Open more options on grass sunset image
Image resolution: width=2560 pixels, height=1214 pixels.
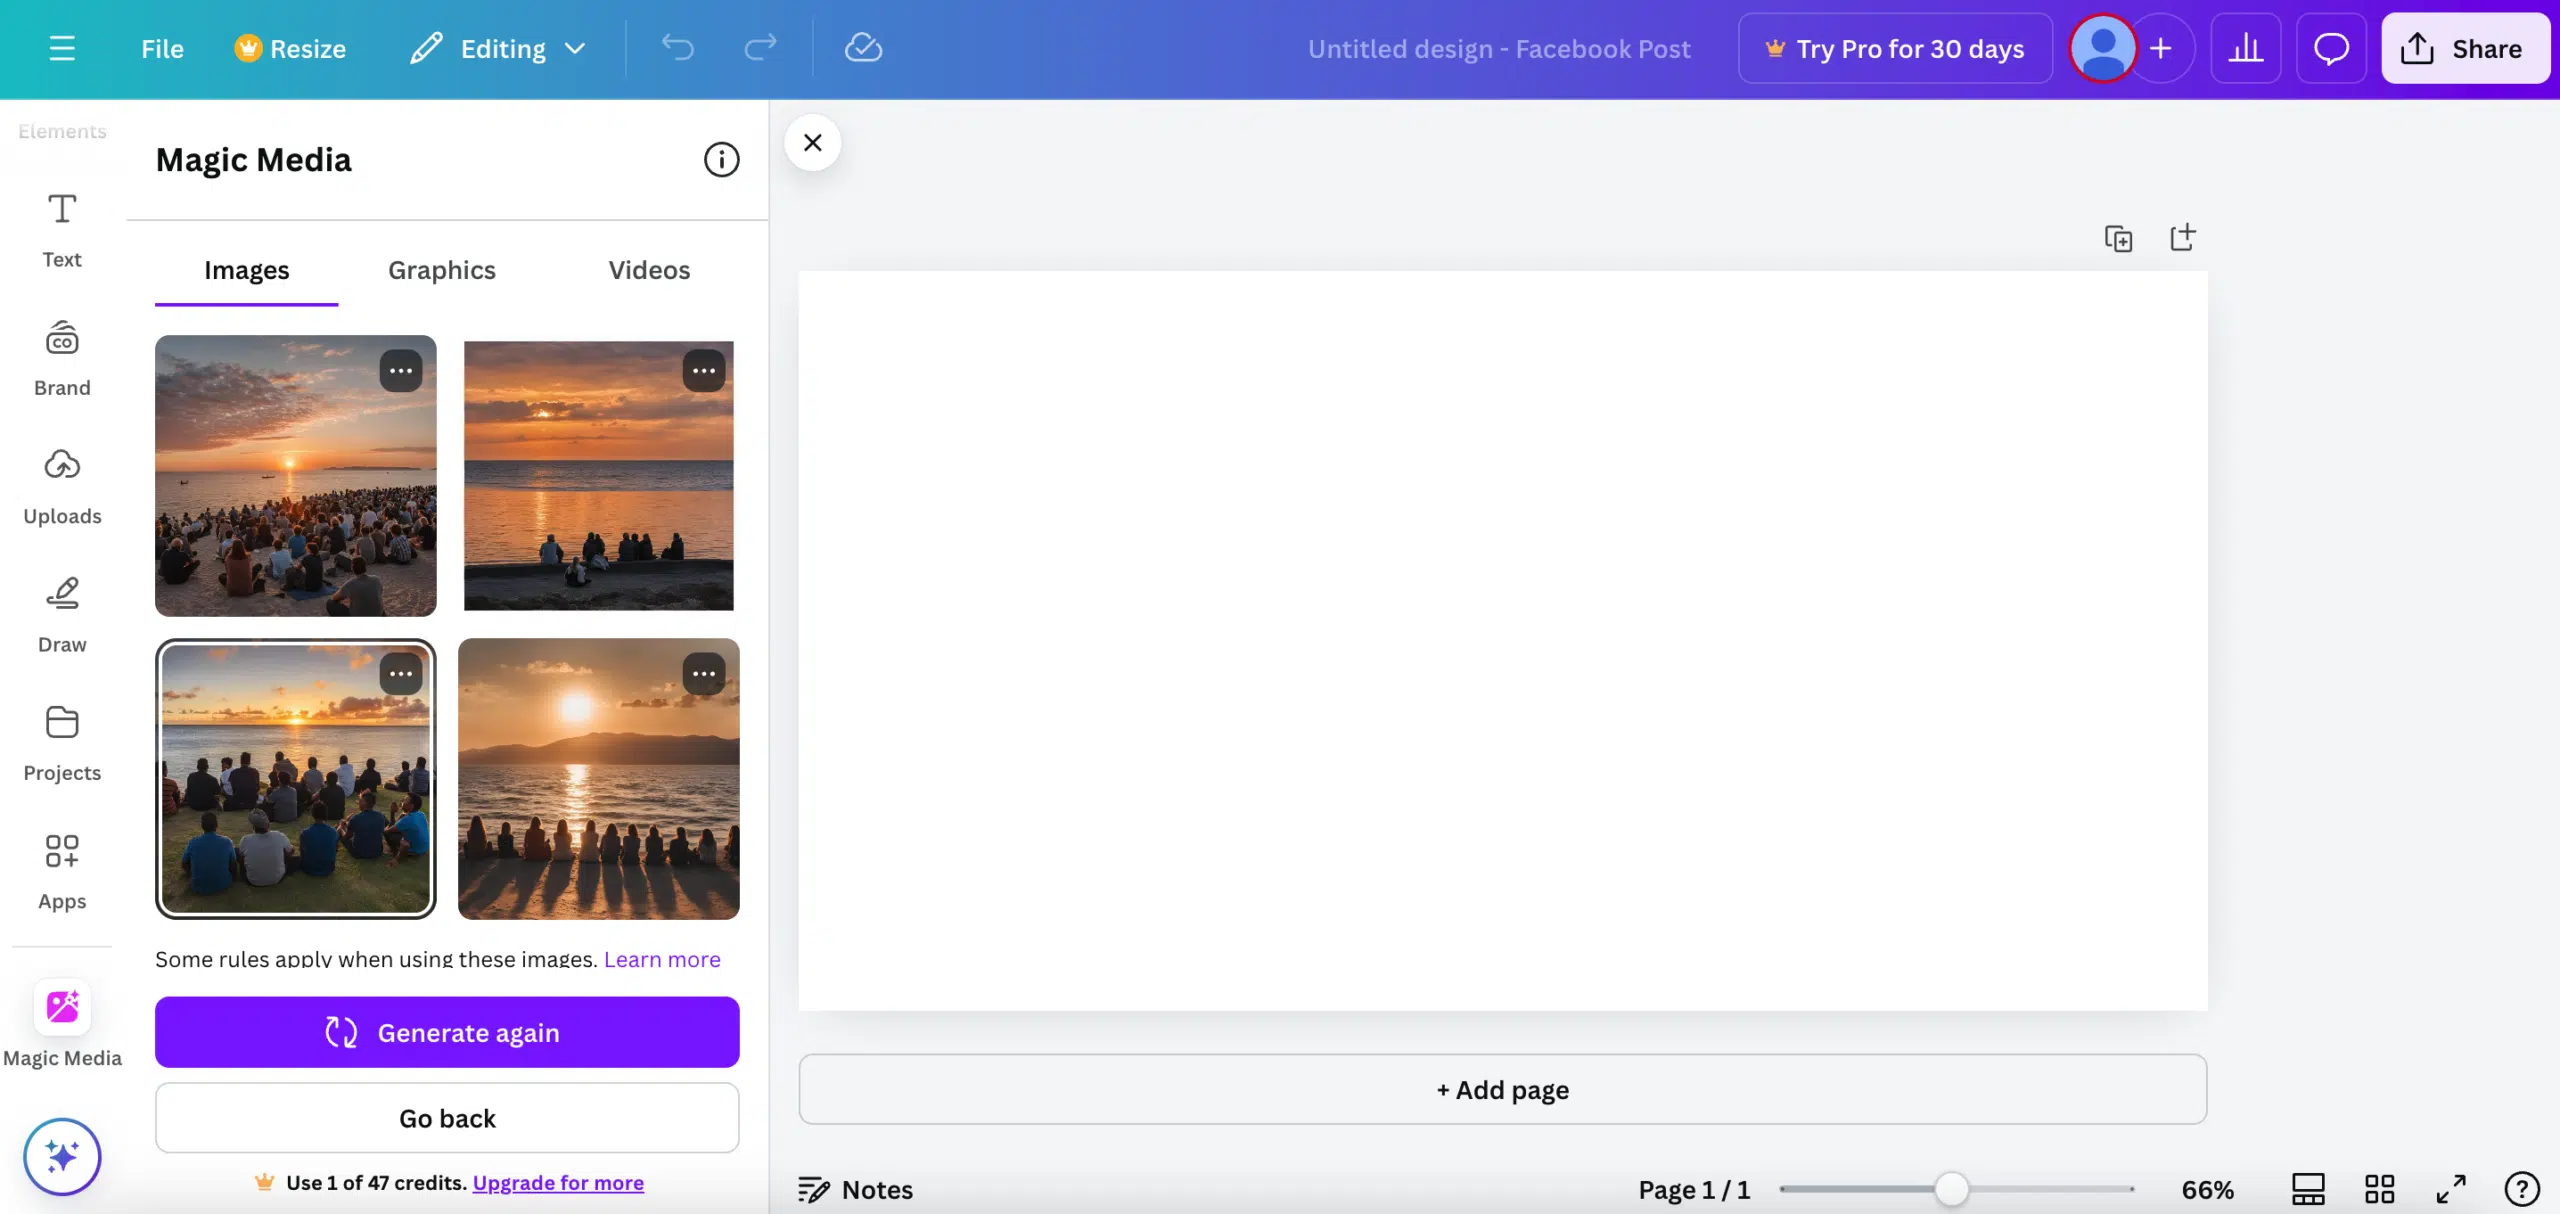400,673
